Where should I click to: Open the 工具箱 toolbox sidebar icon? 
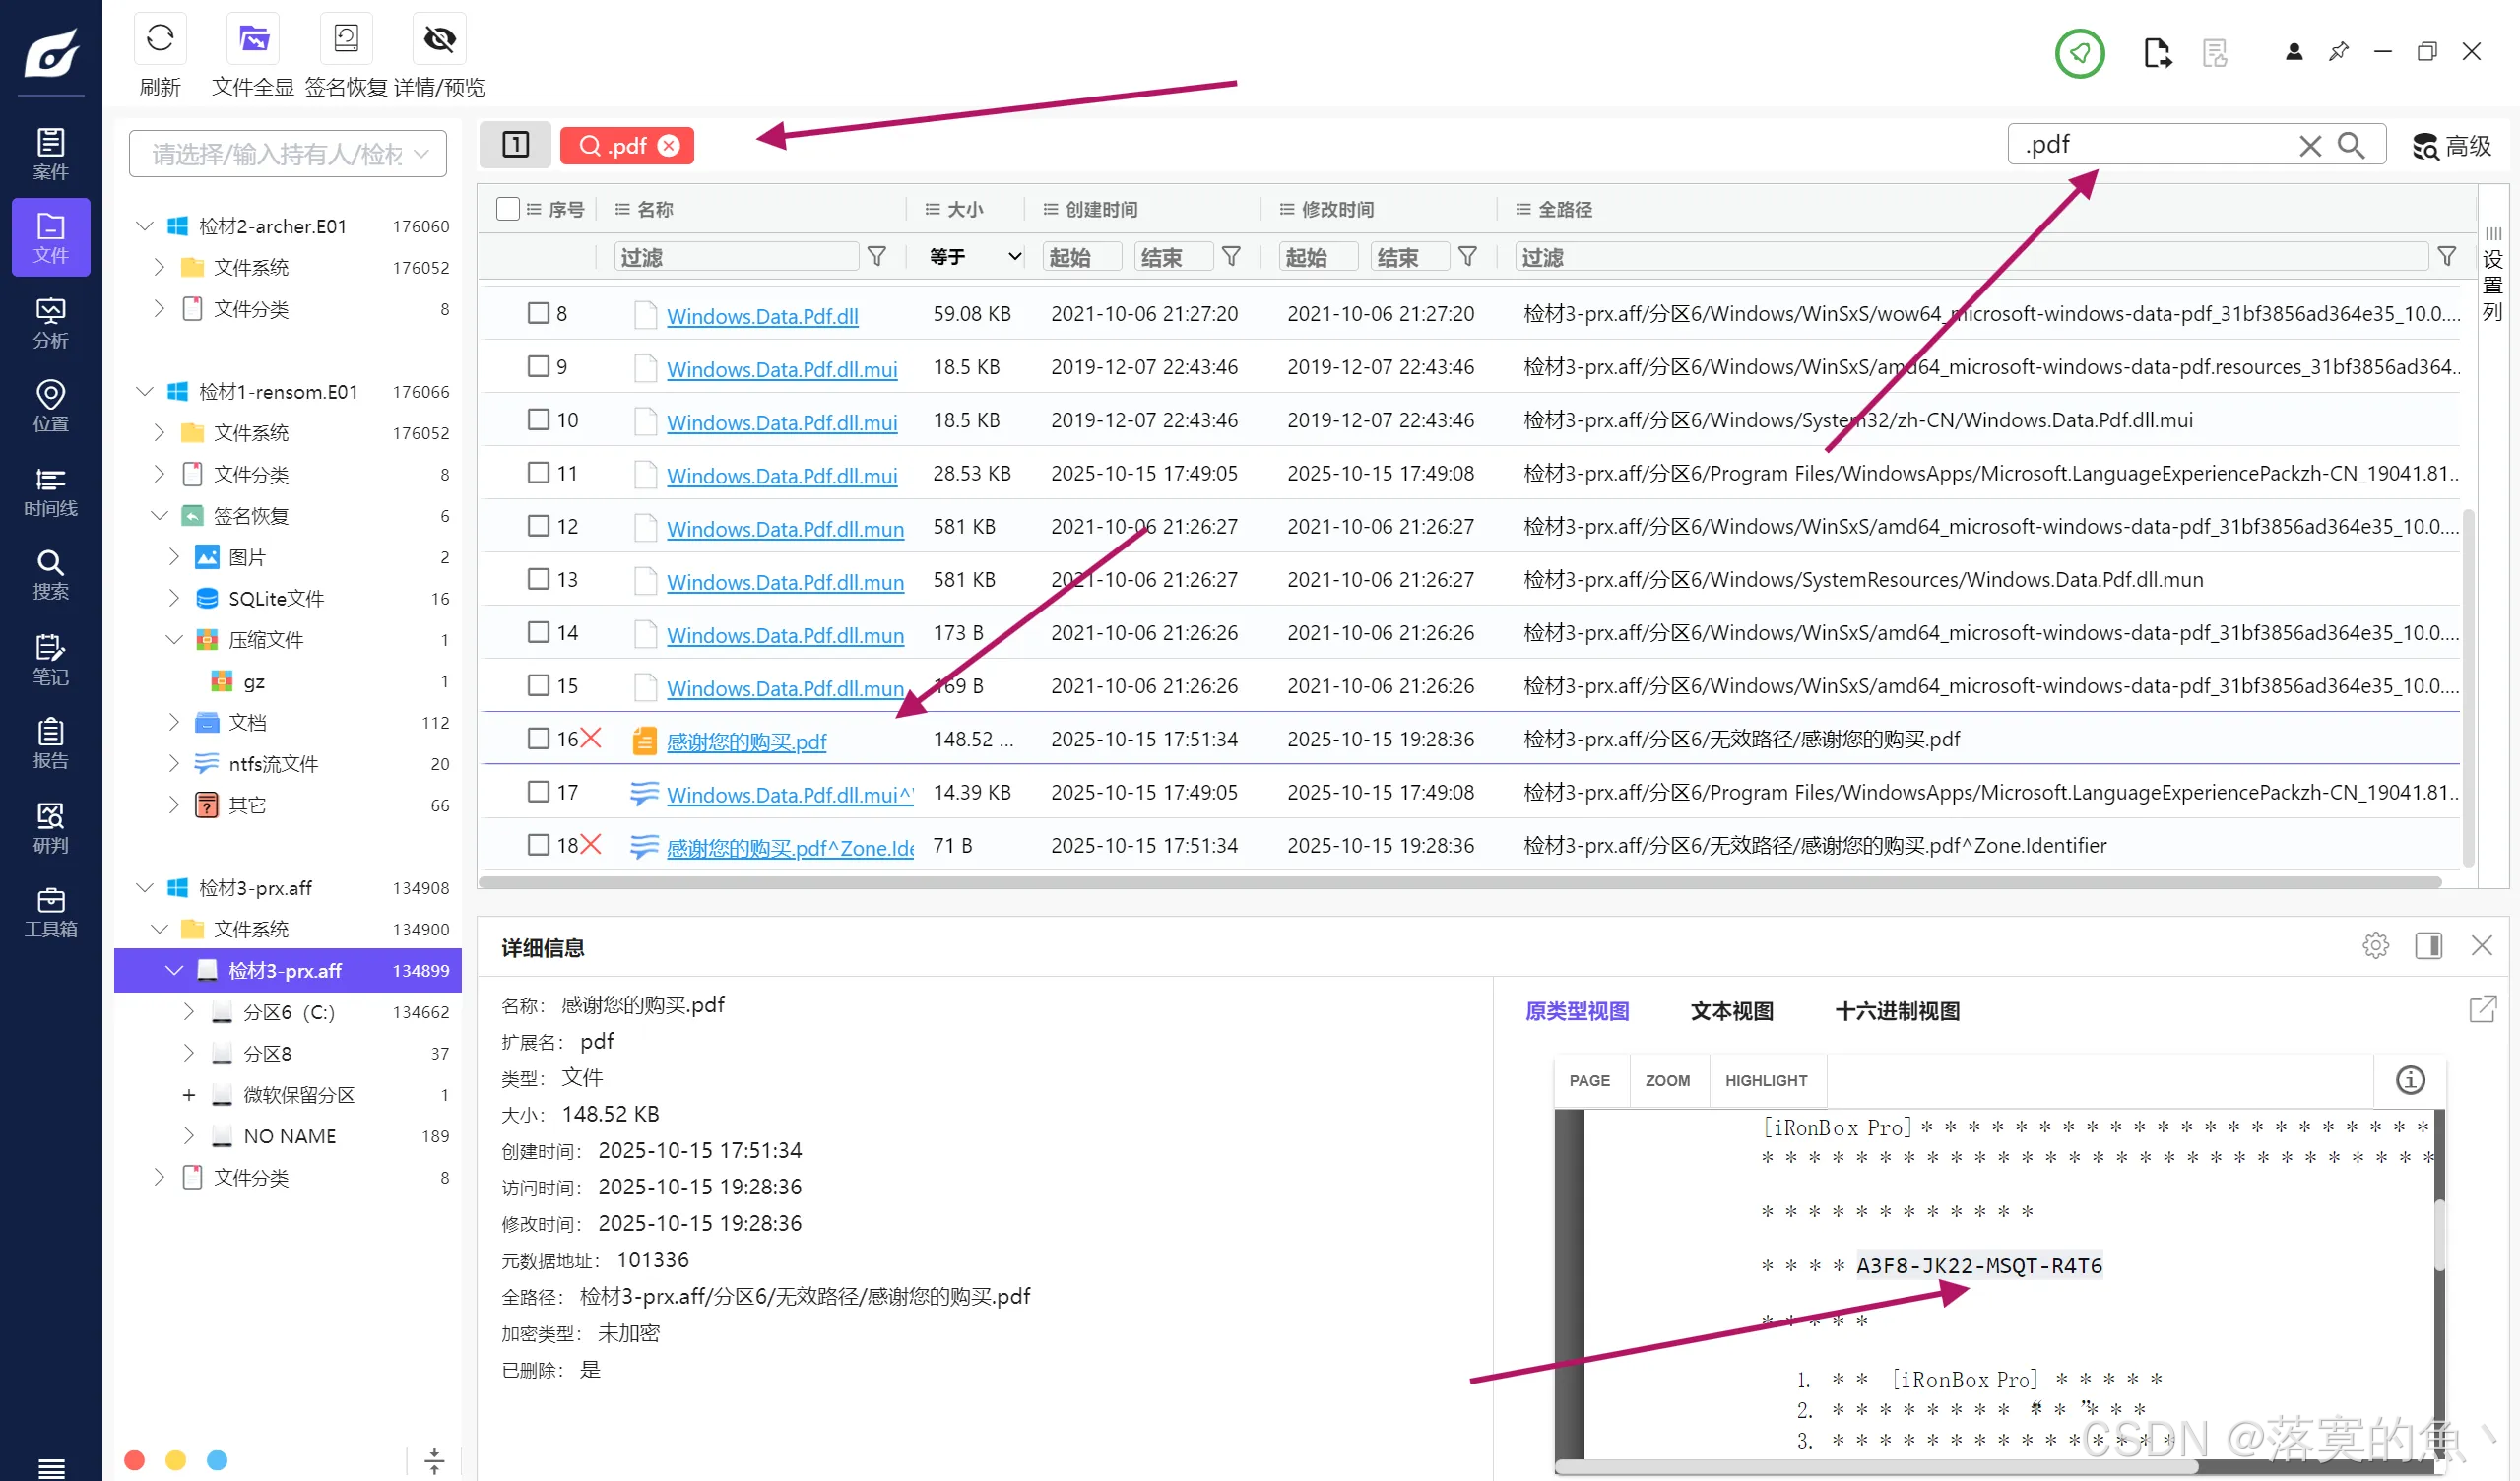pos(50,911)
